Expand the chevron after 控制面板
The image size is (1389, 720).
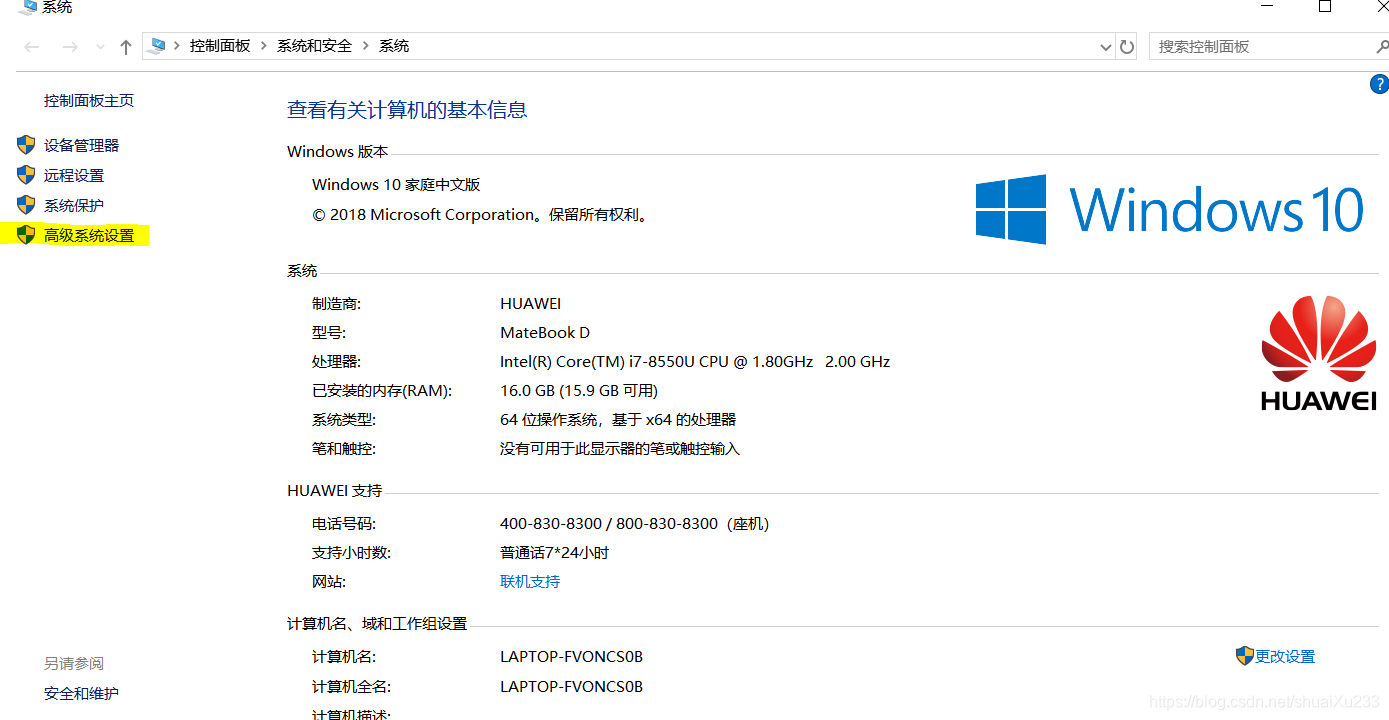[264, 46]
